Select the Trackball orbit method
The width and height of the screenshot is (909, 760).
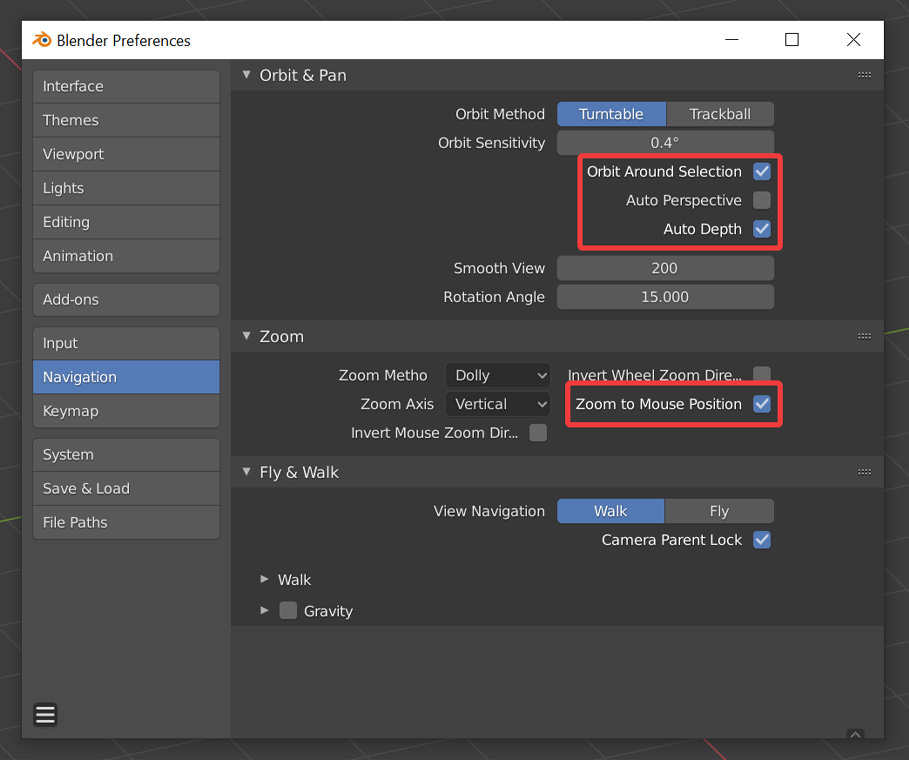click(719, 113)
